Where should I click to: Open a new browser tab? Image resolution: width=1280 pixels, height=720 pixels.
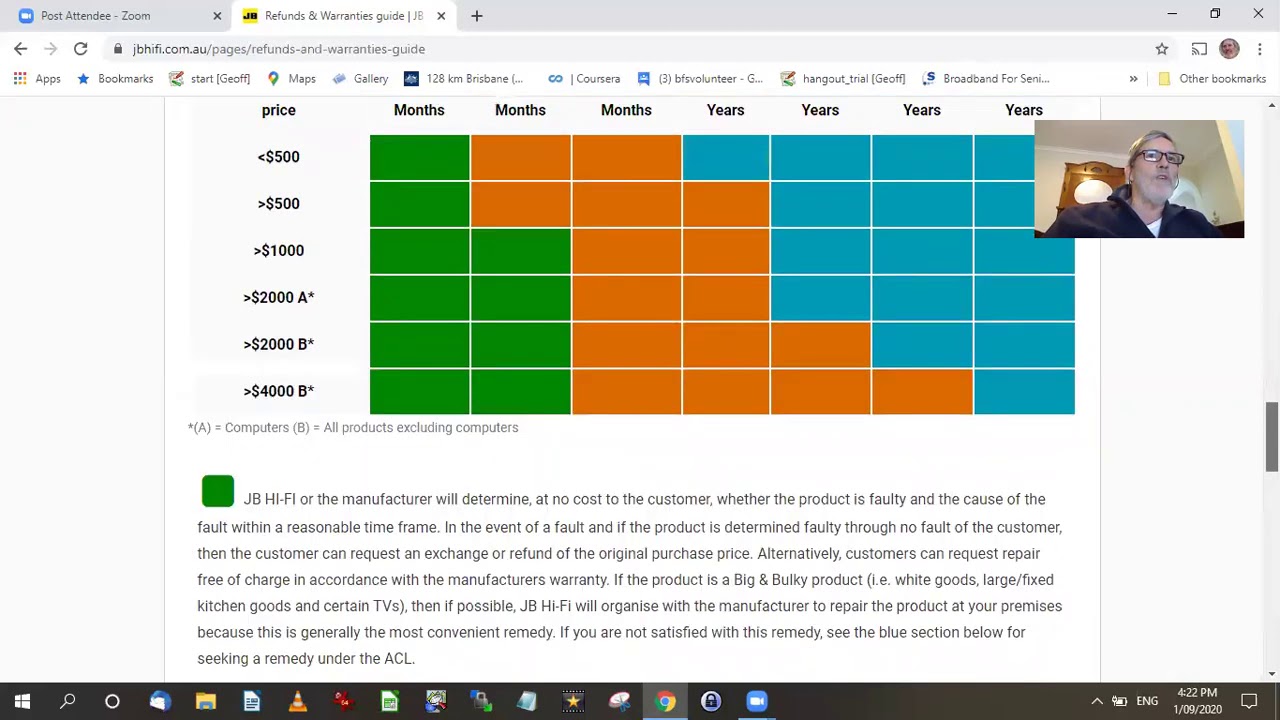click(476, 15)
